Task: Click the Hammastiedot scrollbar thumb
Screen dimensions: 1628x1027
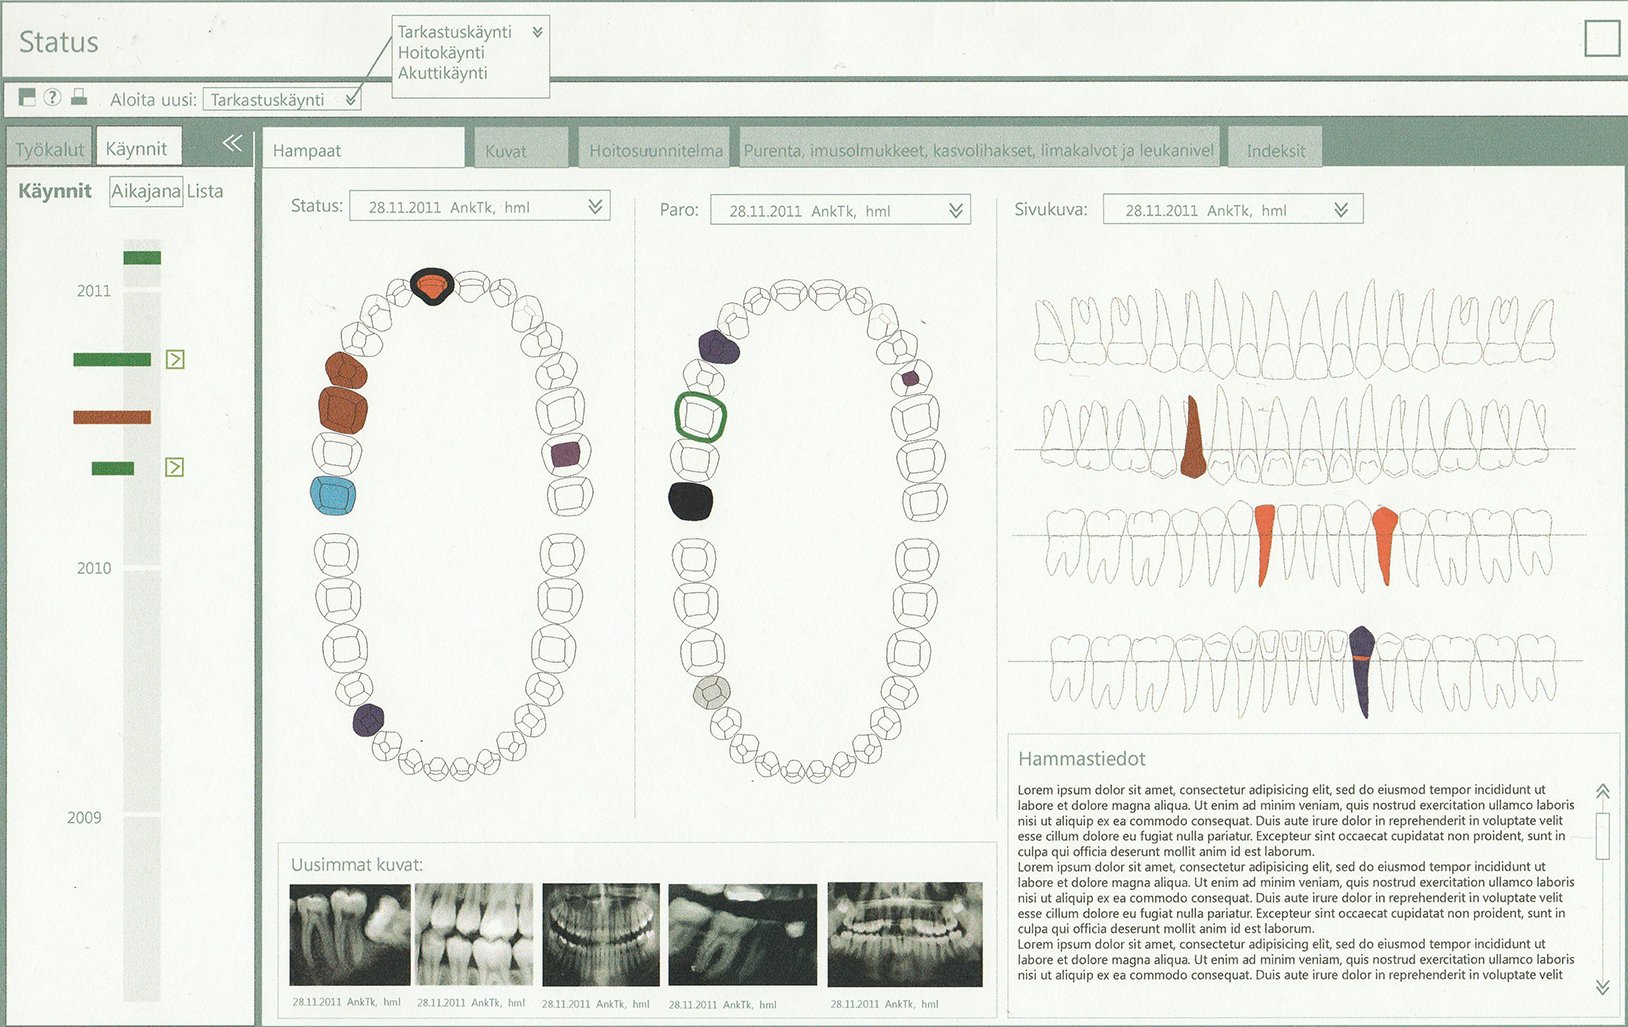Action: (x=1602, y=836)
